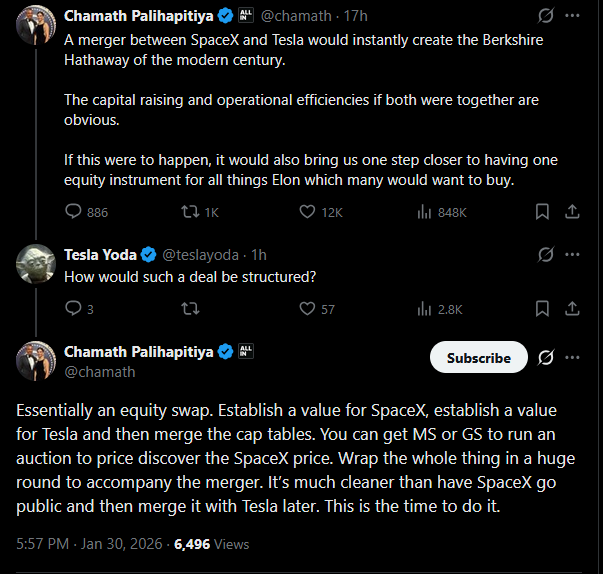Viewport: 603px width, 574px height.
Task: Like Tesla Yoda's tweet with 57 likes
Action: 308,309
